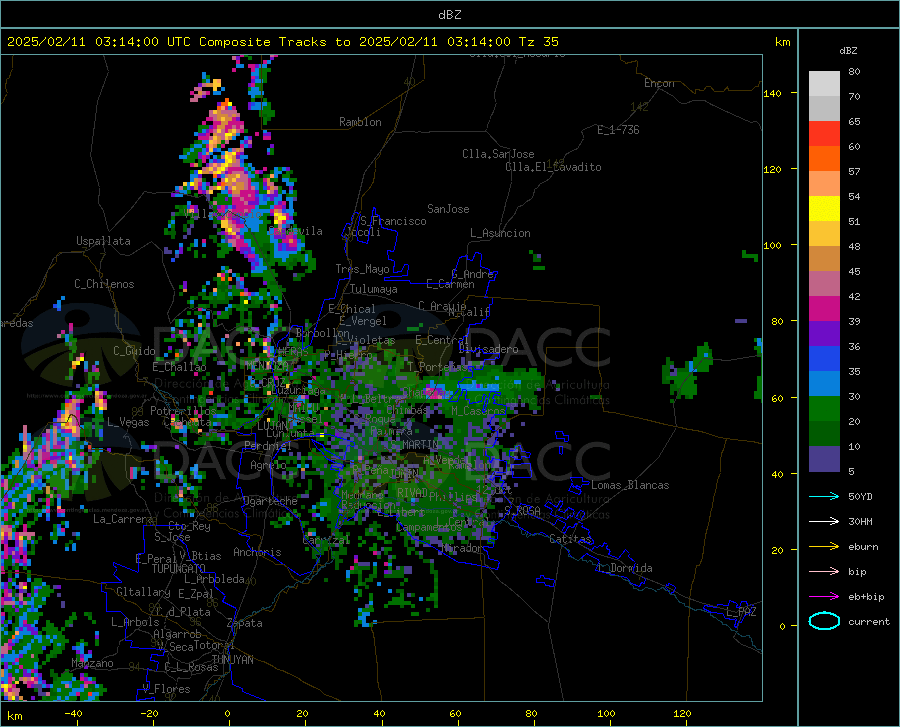Viewport: 900px width, 727px height.
Task: Click the Lomas_Blancas location label
Action: click(x=630, y=485)
